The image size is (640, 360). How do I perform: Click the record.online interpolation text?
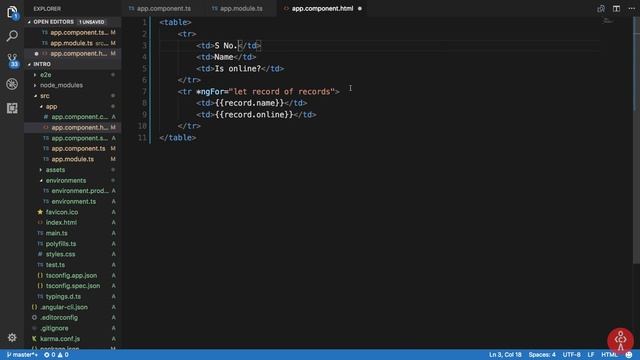click(x=254, y=115)
